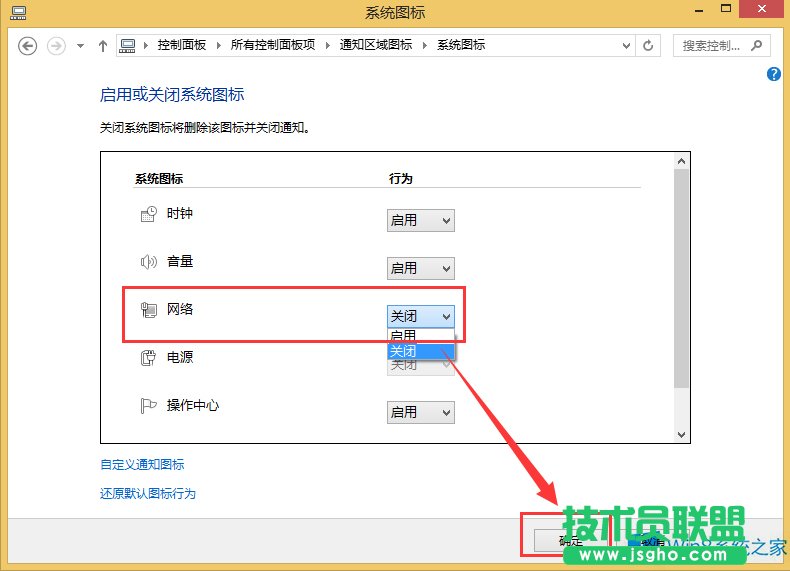This screenshot has height=571, width=790.
Task: Click the 电源 power icon
Action: (x=149, y=358)
